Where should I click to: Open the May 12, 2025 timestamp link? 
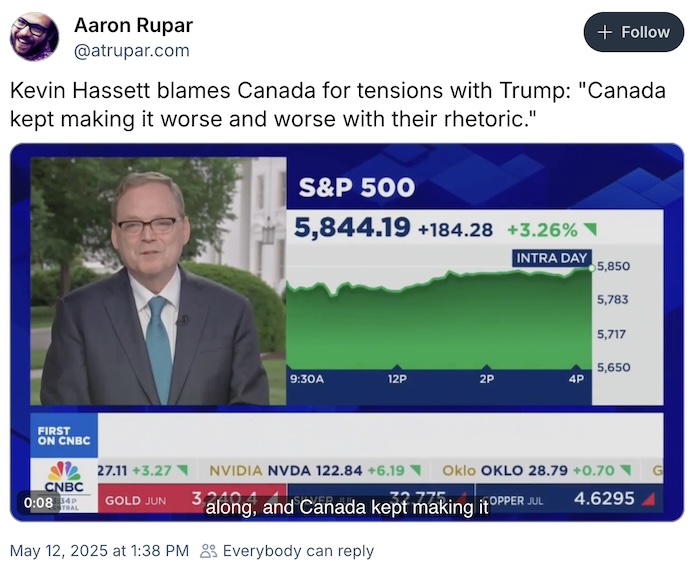99,551
